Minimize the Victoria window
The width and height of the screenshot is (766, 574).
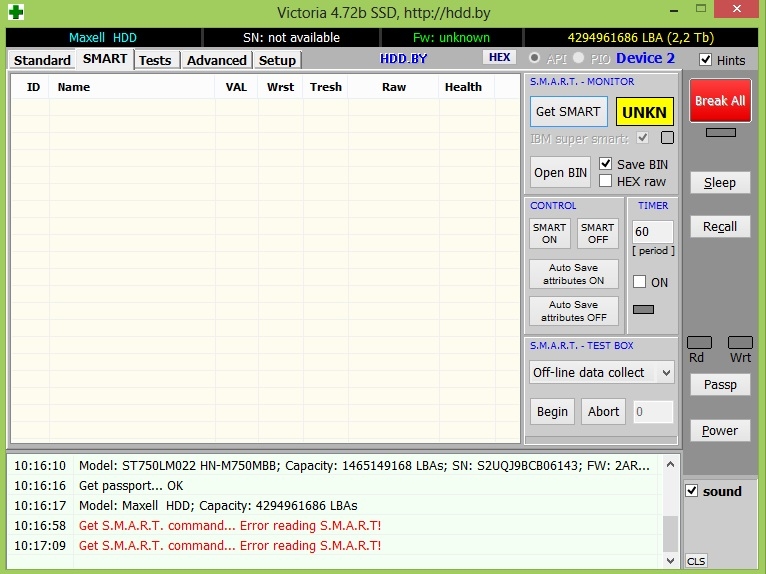pyautogui.click(x=674, y=10)
